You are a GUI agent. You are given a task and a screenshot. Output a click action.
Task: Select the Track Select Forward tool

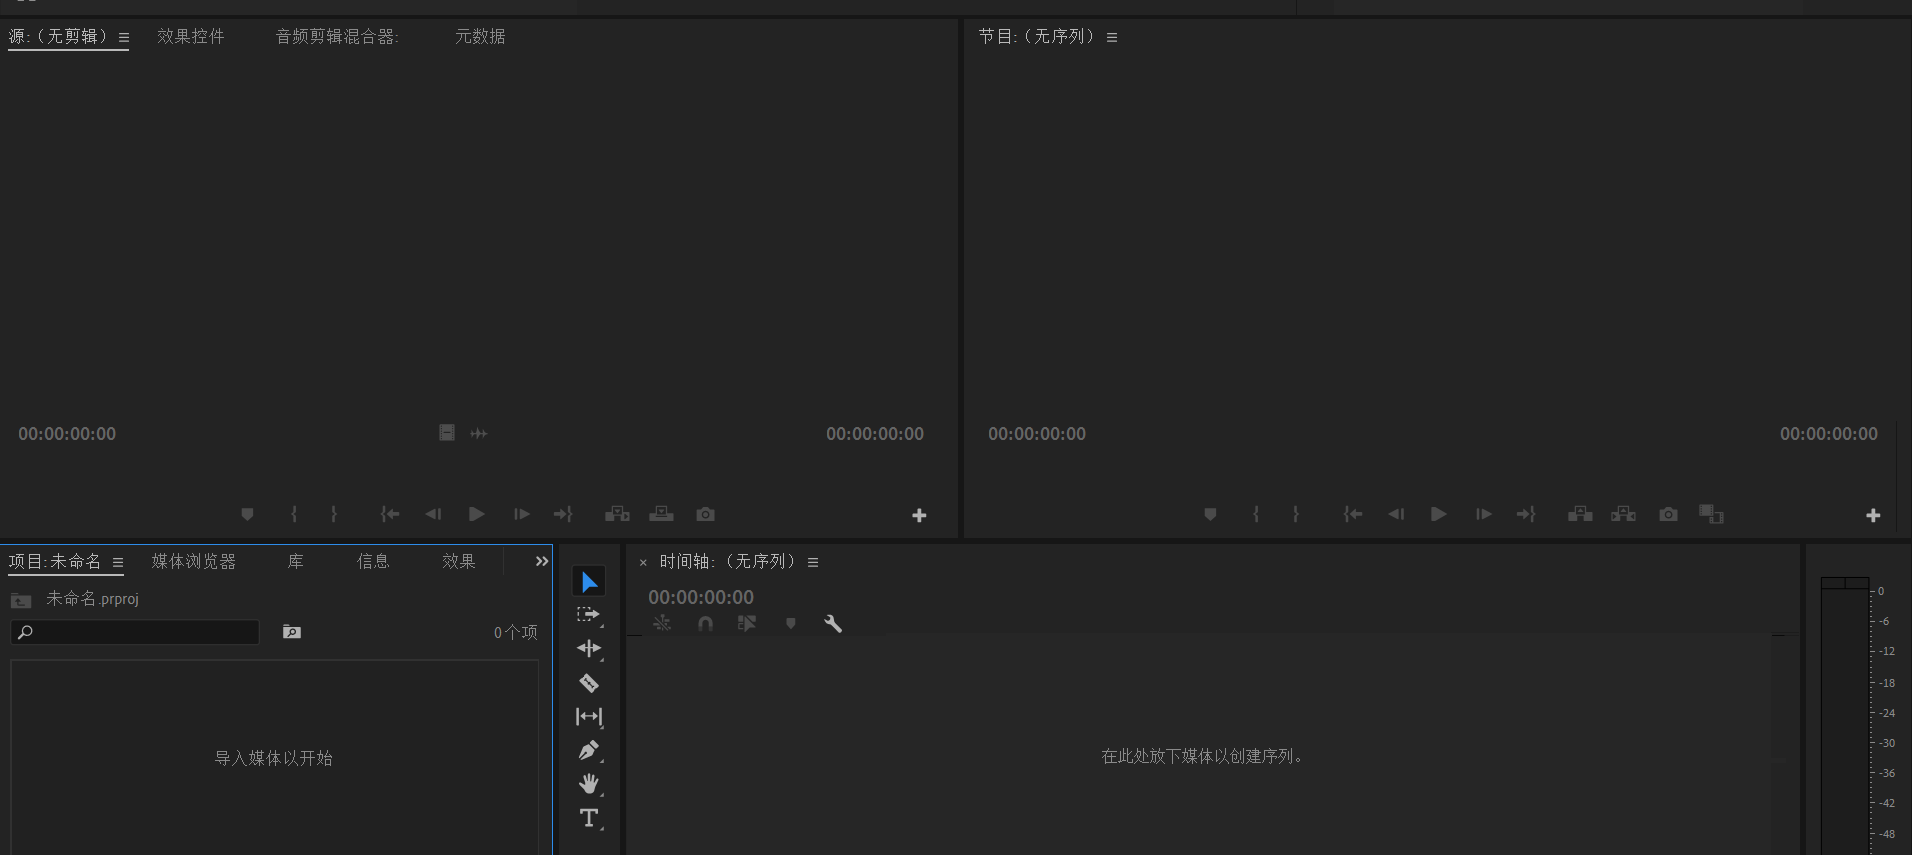click(589, 615)
